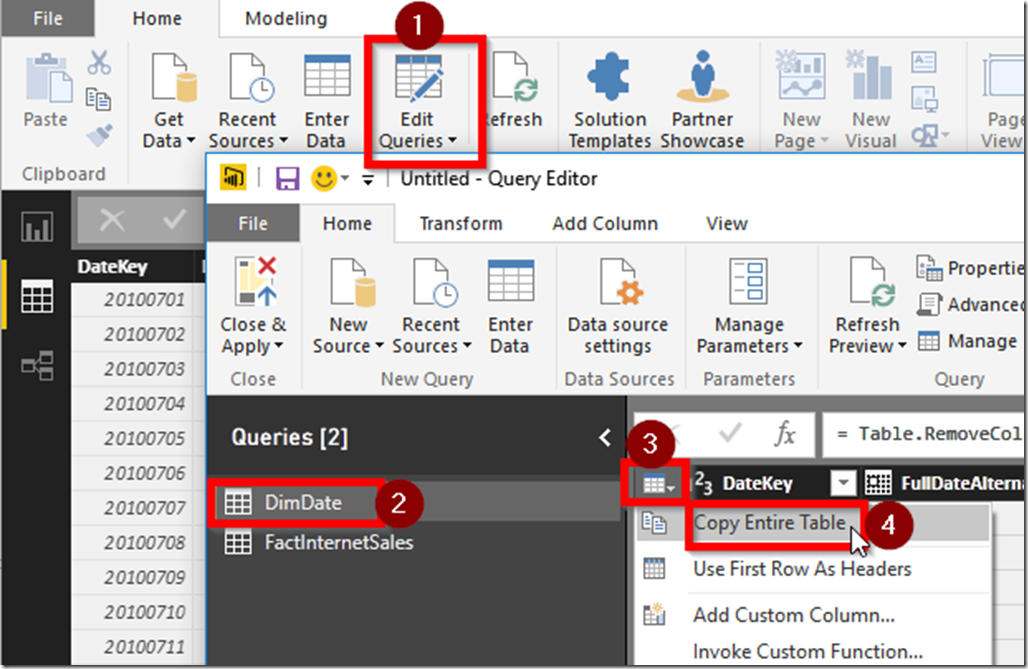Open Data source settings

pos(618,306)
